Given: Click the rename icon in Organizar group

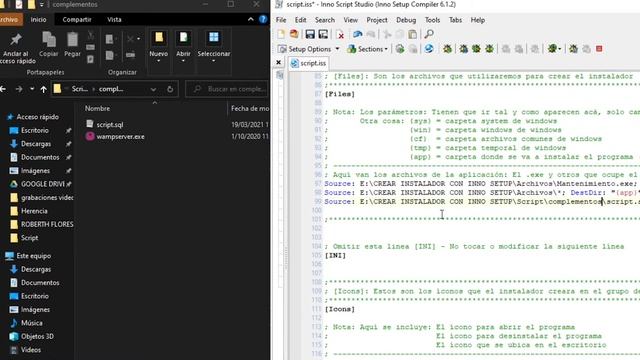Looking at the screenshot, I should coord(130,55).
